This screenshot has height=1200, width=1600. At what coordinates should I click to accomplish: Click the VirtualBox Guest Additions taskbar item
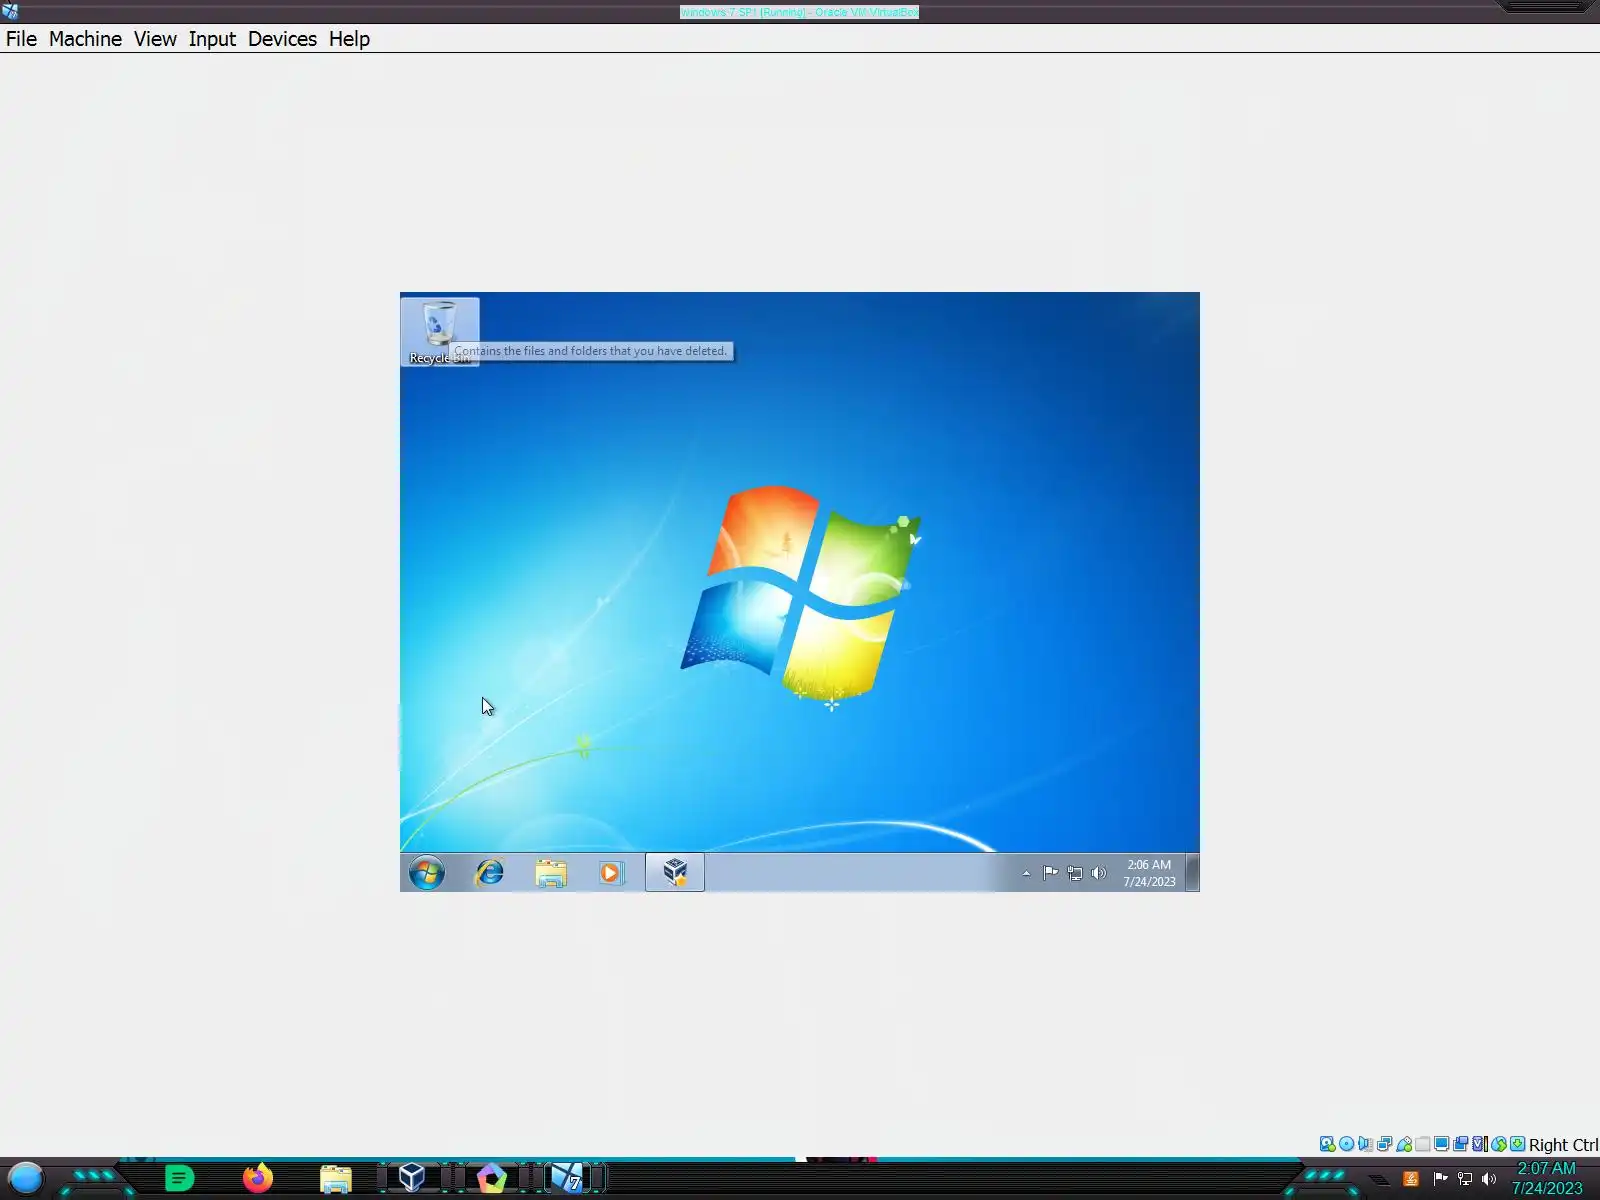pyautogui.click(x=675, y=873)
